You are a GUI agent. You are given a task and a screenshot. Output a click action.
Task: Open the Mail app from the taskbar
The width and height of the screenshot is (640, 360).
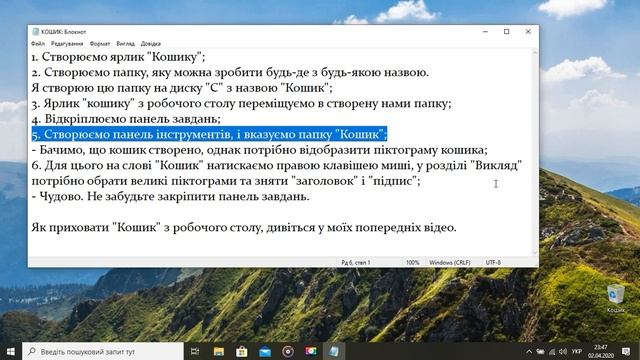pyautogui.click(x=265, y=351)
